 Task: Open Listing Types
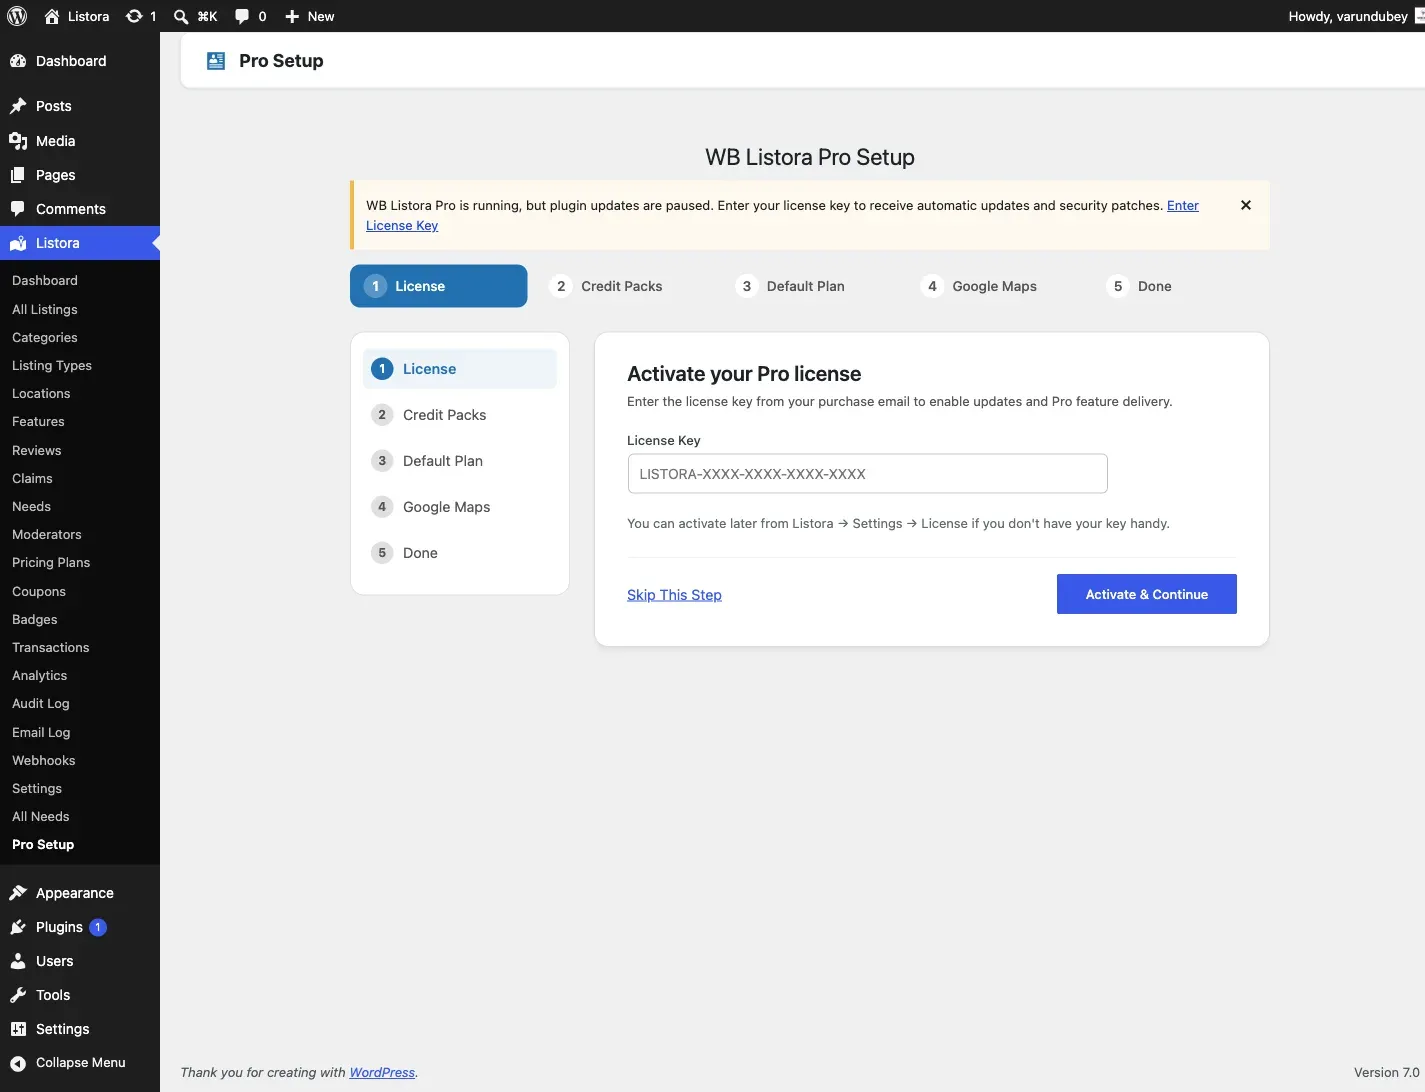52,366
